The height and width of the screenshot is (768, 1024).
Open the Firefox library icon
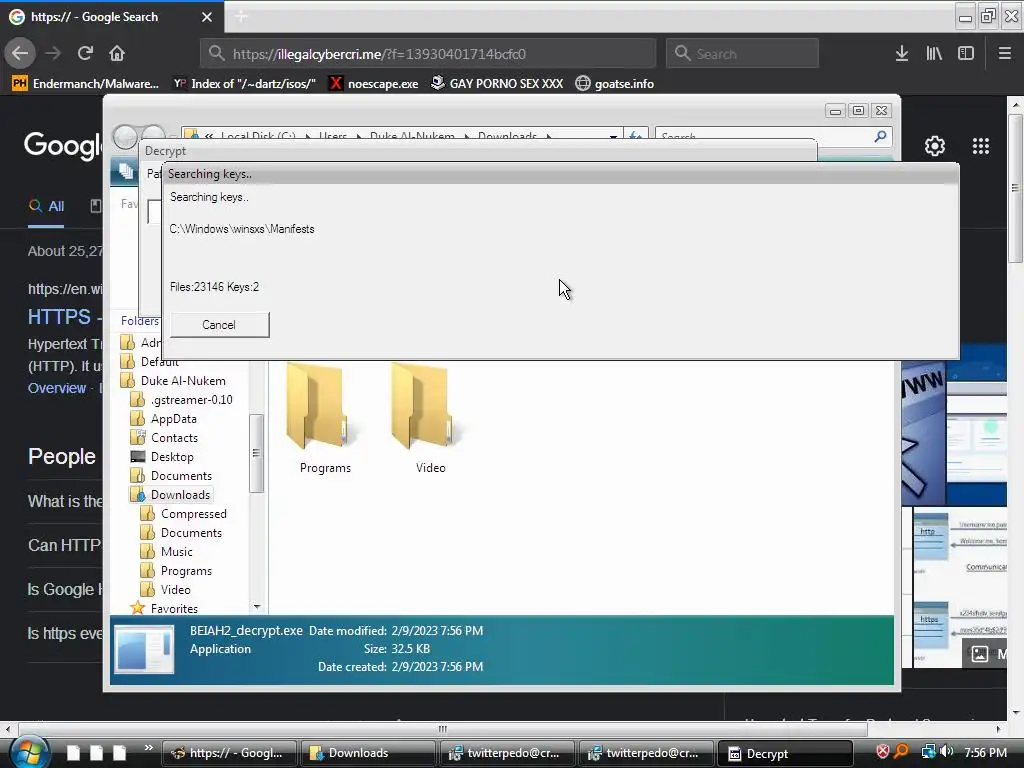(934, 54)
